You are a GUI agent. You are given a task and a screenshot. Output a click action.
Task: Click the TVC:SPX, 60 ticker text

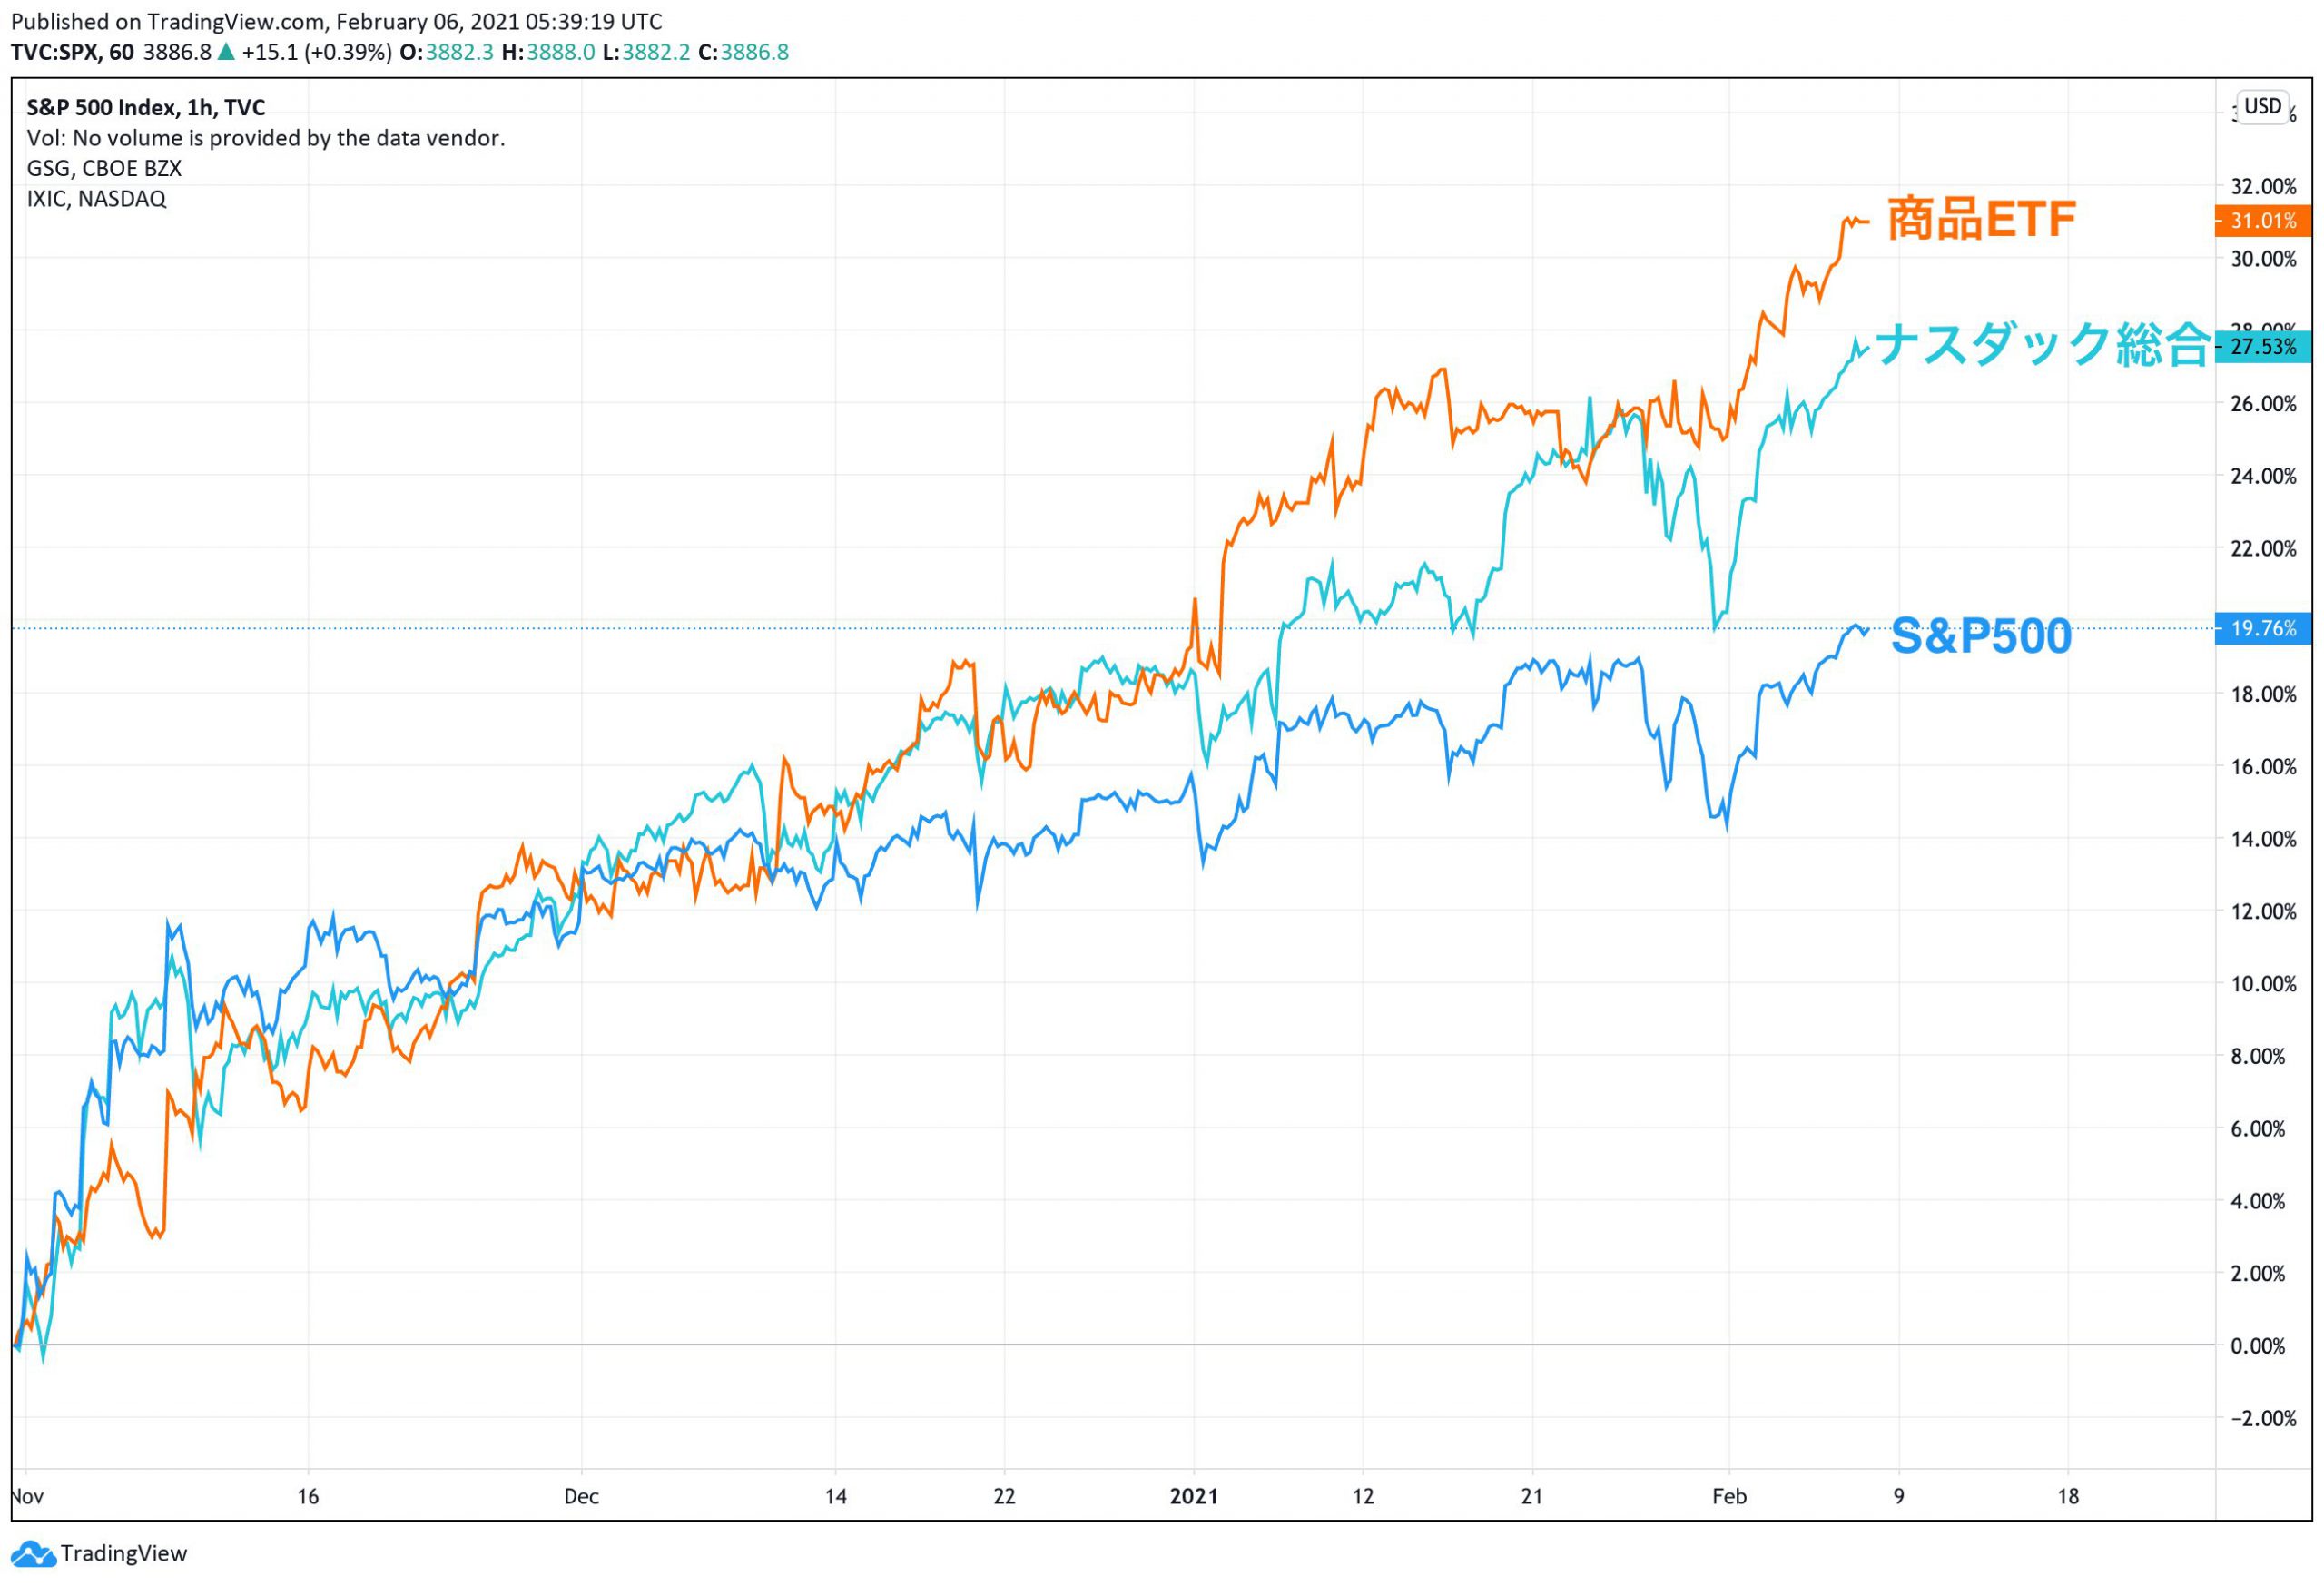pos(72,52)
